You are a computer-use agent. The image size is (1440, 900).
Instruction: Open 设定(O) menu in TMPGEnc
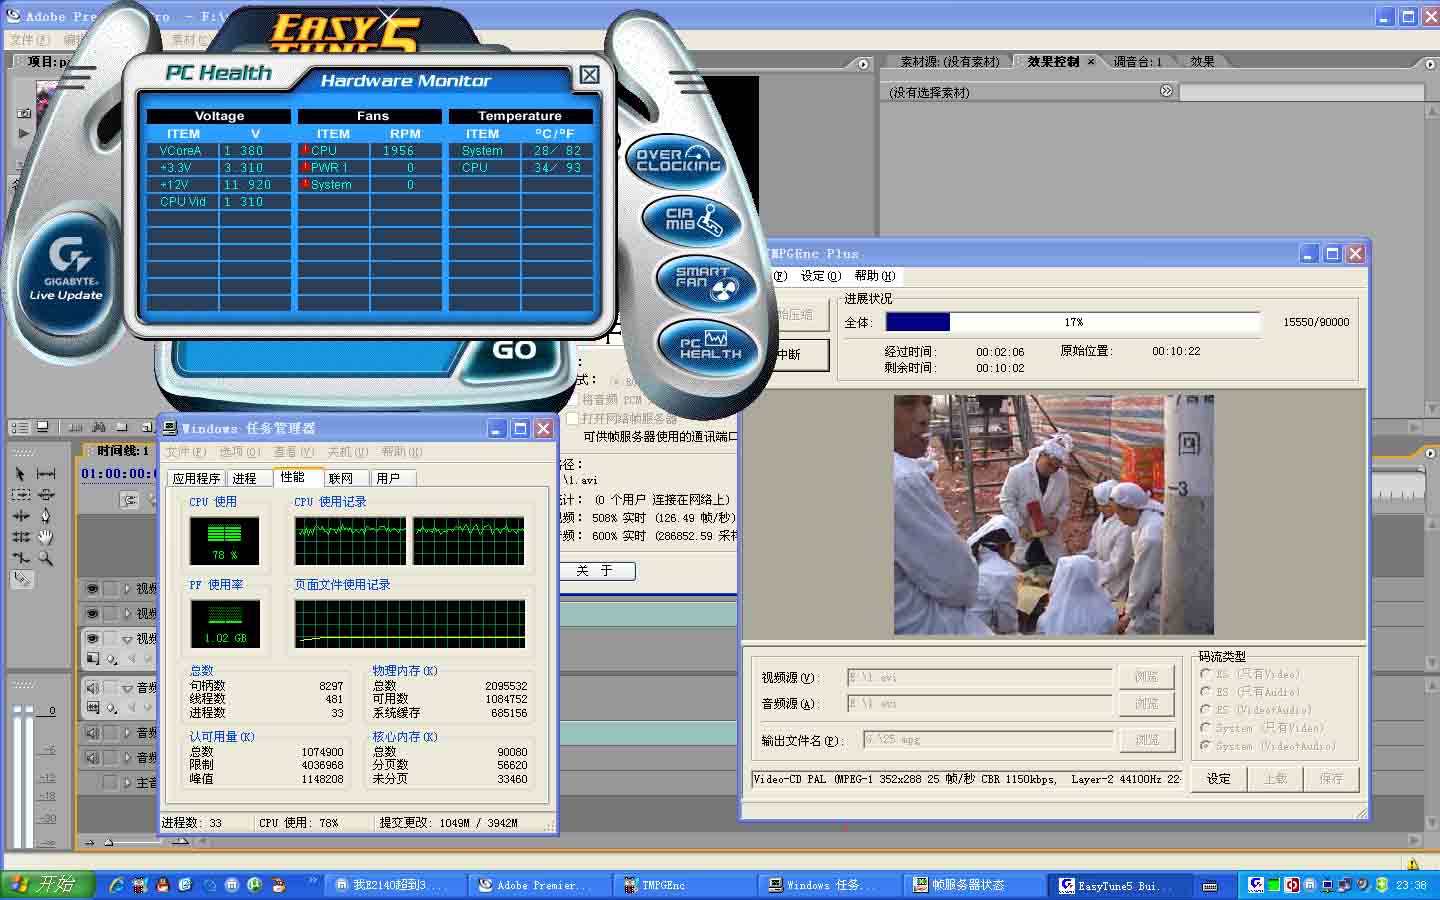pyautogui.click(x=821, y=276)
